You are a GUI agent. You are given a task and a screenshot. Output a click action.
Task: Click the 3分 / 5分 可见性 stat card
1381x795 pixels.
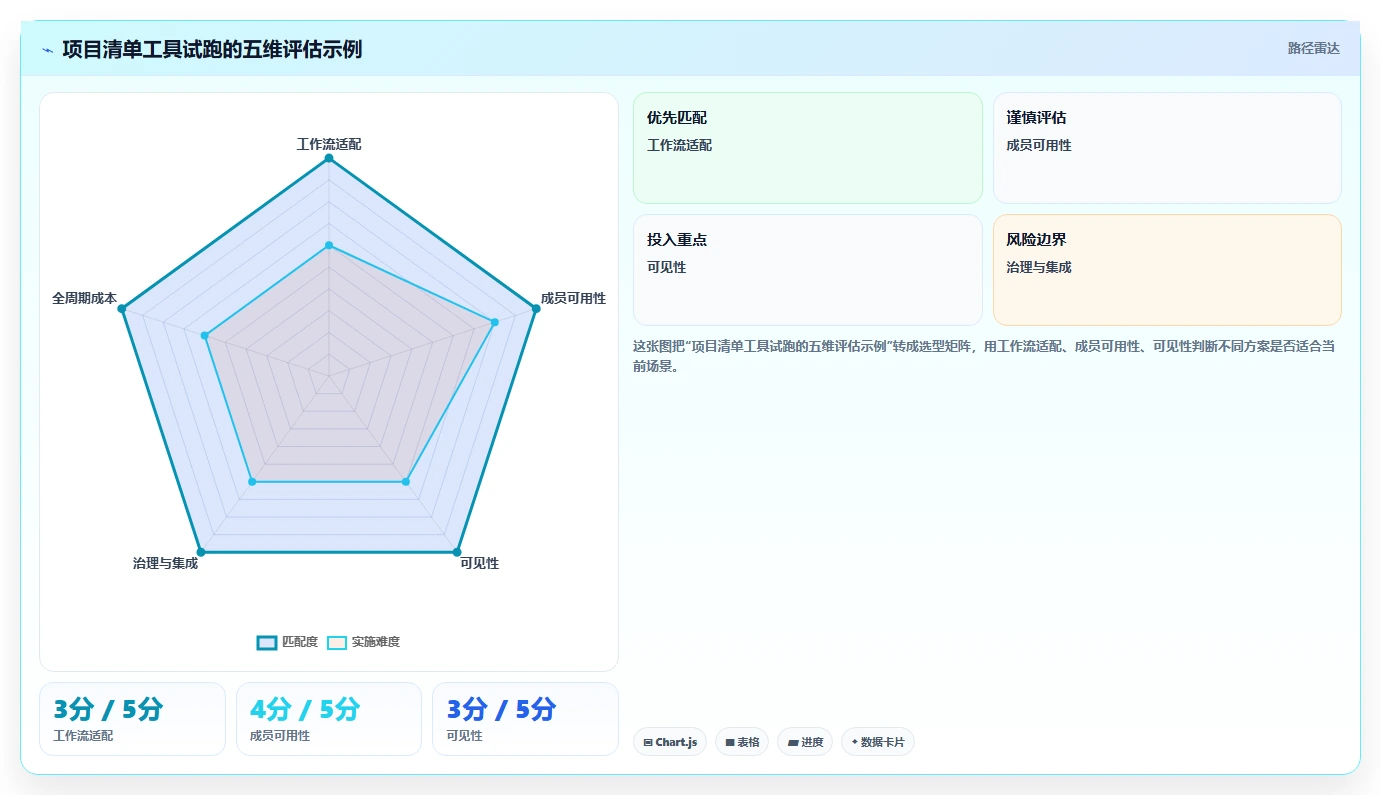pyautogui.click(x=525, y=719)
